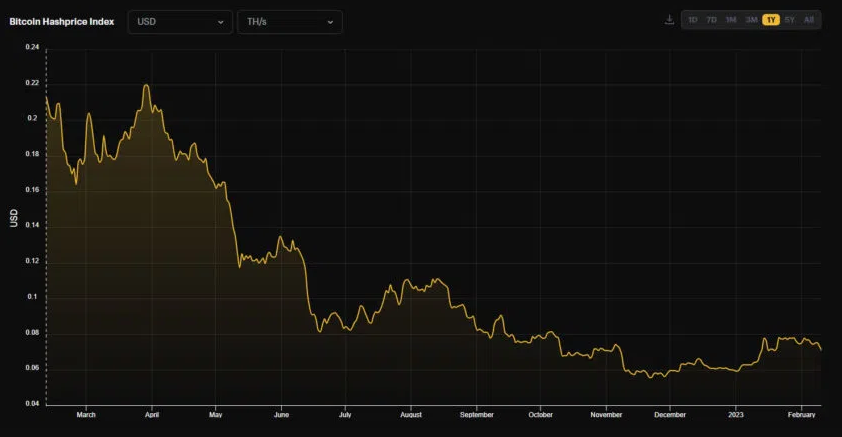
Task: Switch to 3M time range
Action: 751,20
